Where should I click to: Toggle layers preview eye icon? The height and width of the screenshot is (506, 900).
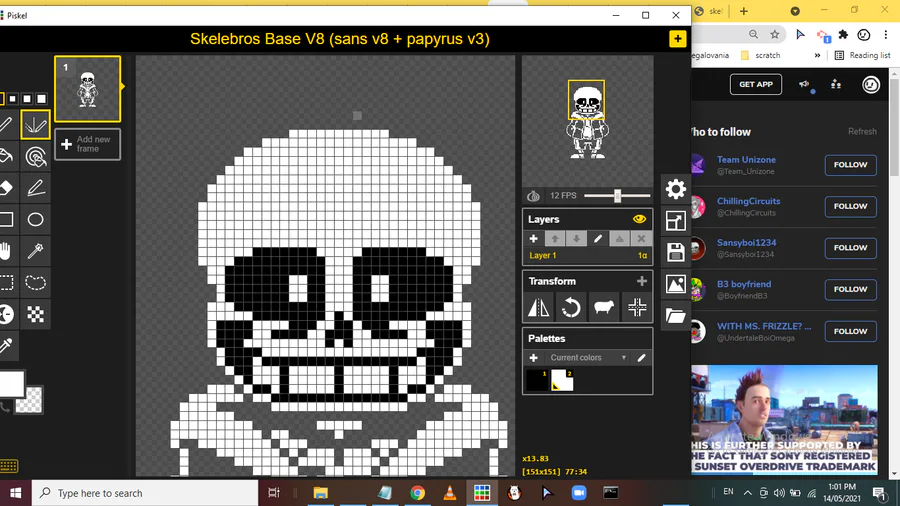[x=639, y=219]
